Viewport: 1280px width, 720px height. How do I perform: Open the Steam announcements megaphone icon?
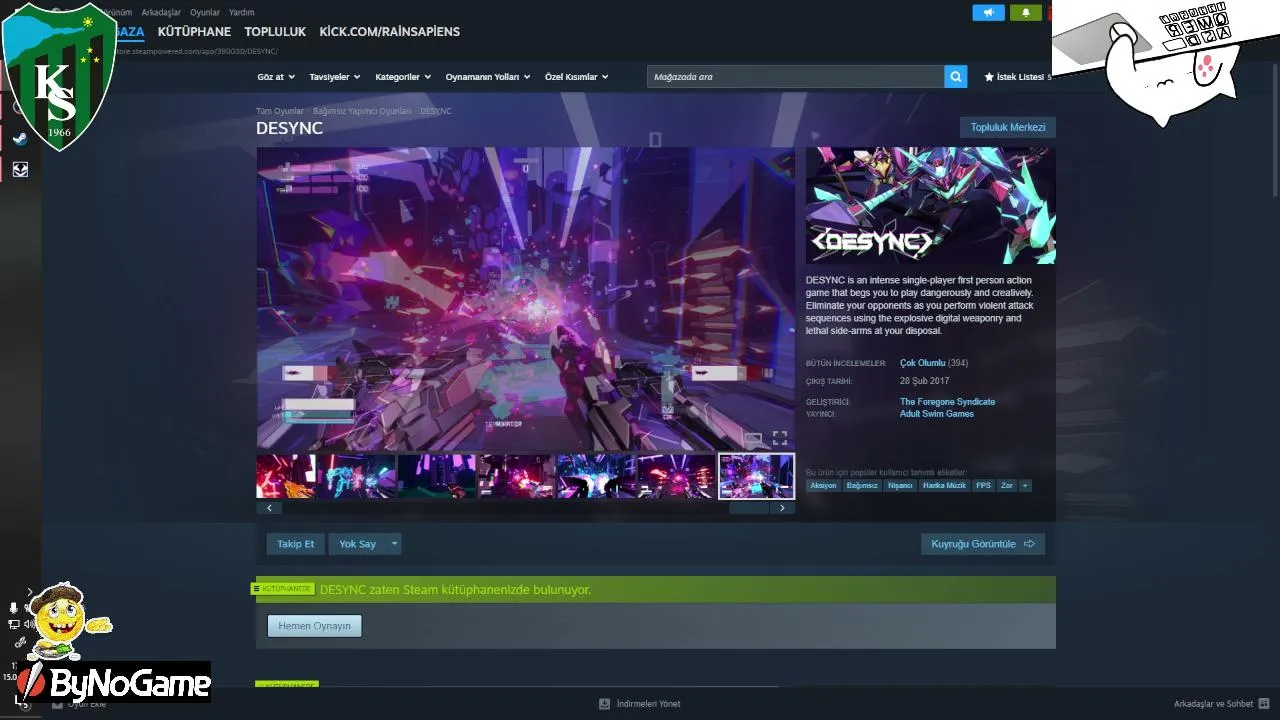click(989, 13)
